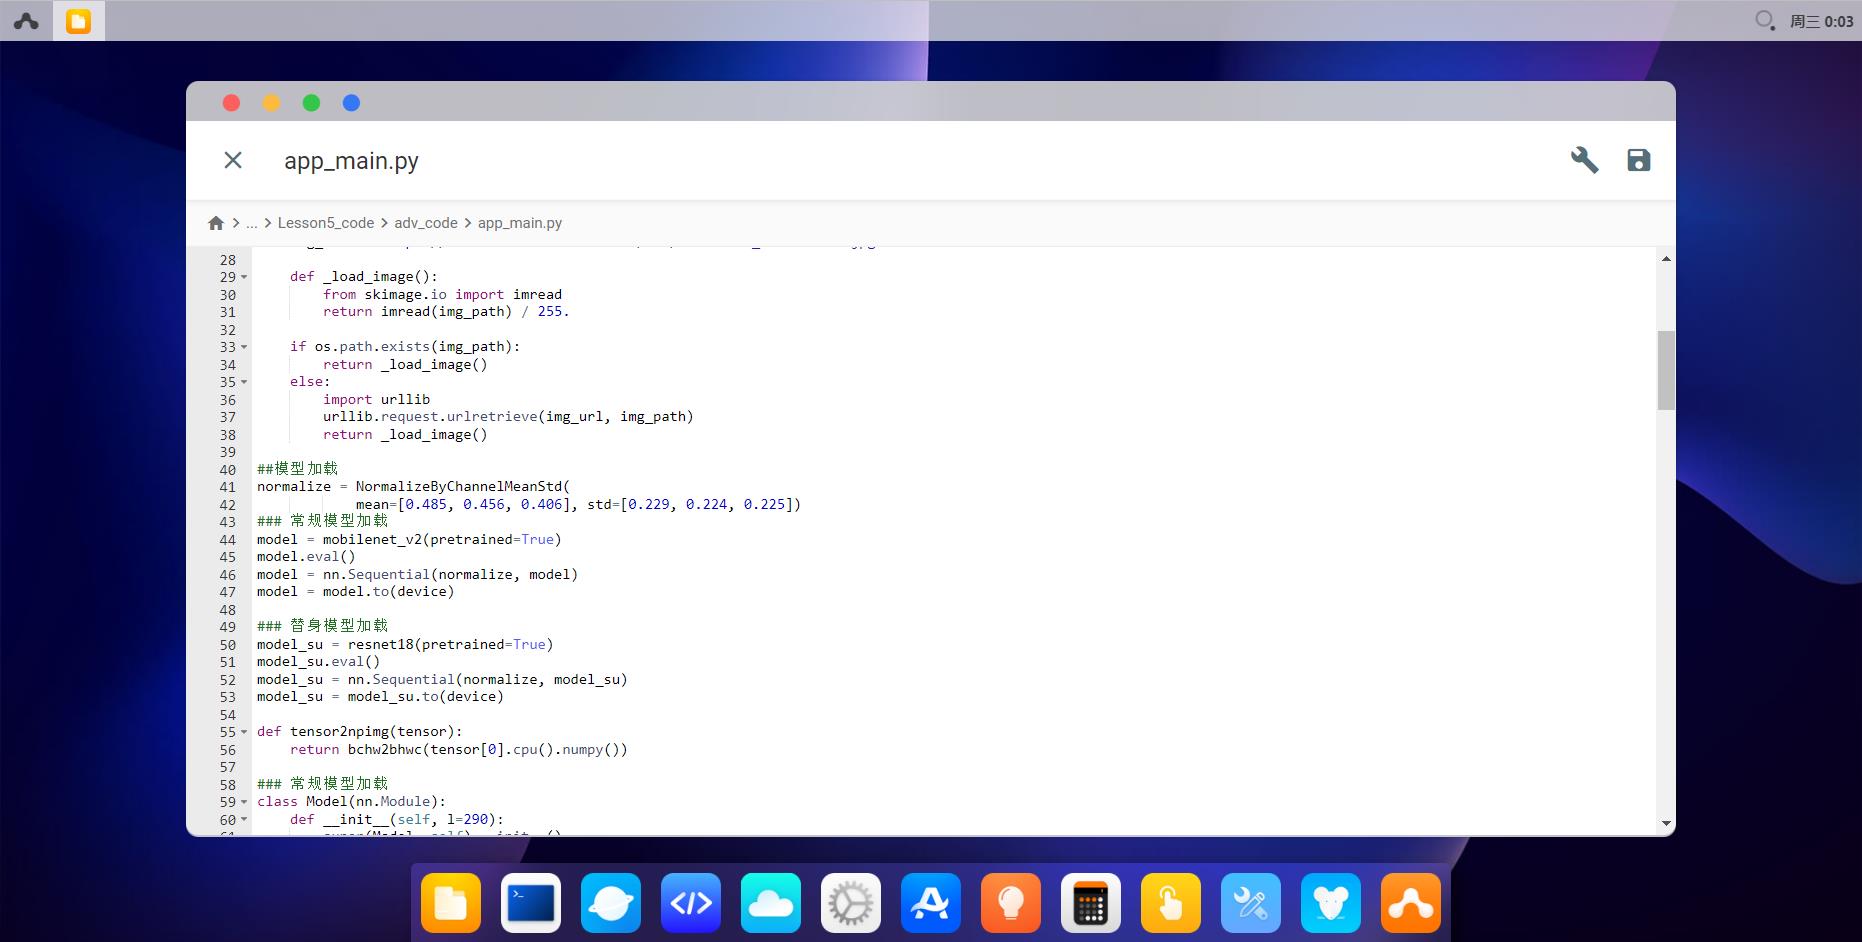The width and height of the screenshot is (1862, 942).
Task: Click 'import urllib' line
Action: click(376, 400)
